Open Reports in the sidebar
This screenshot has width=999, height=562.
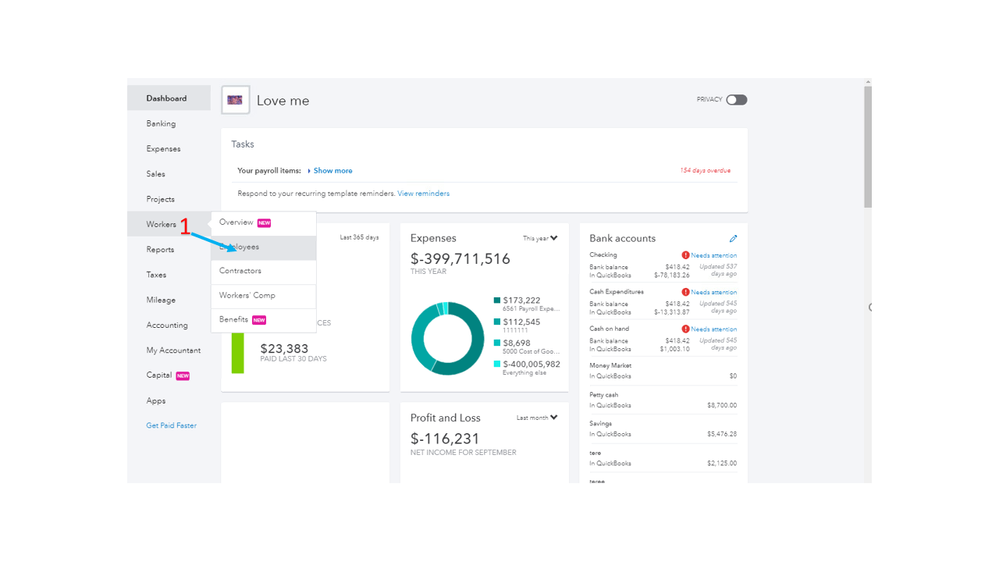161,249
